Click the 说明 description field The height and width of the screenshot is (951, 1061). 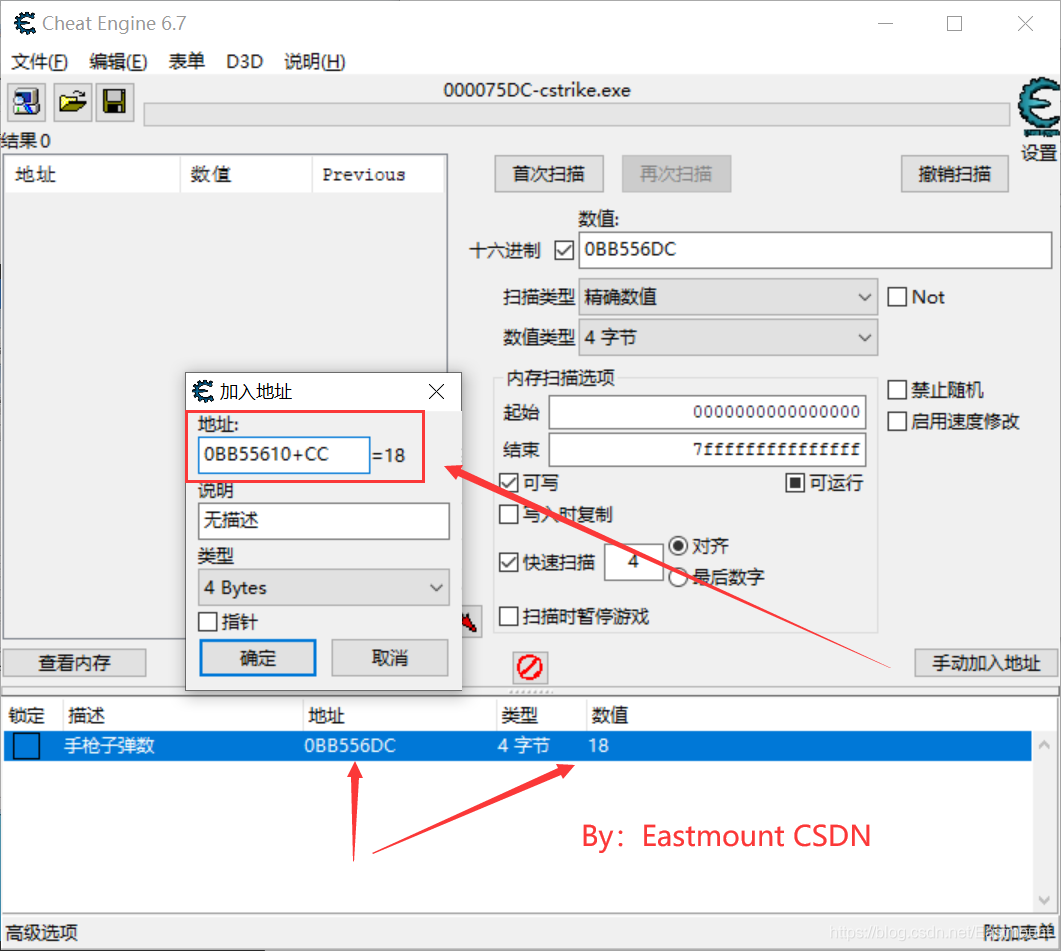[x=323, y=521]
